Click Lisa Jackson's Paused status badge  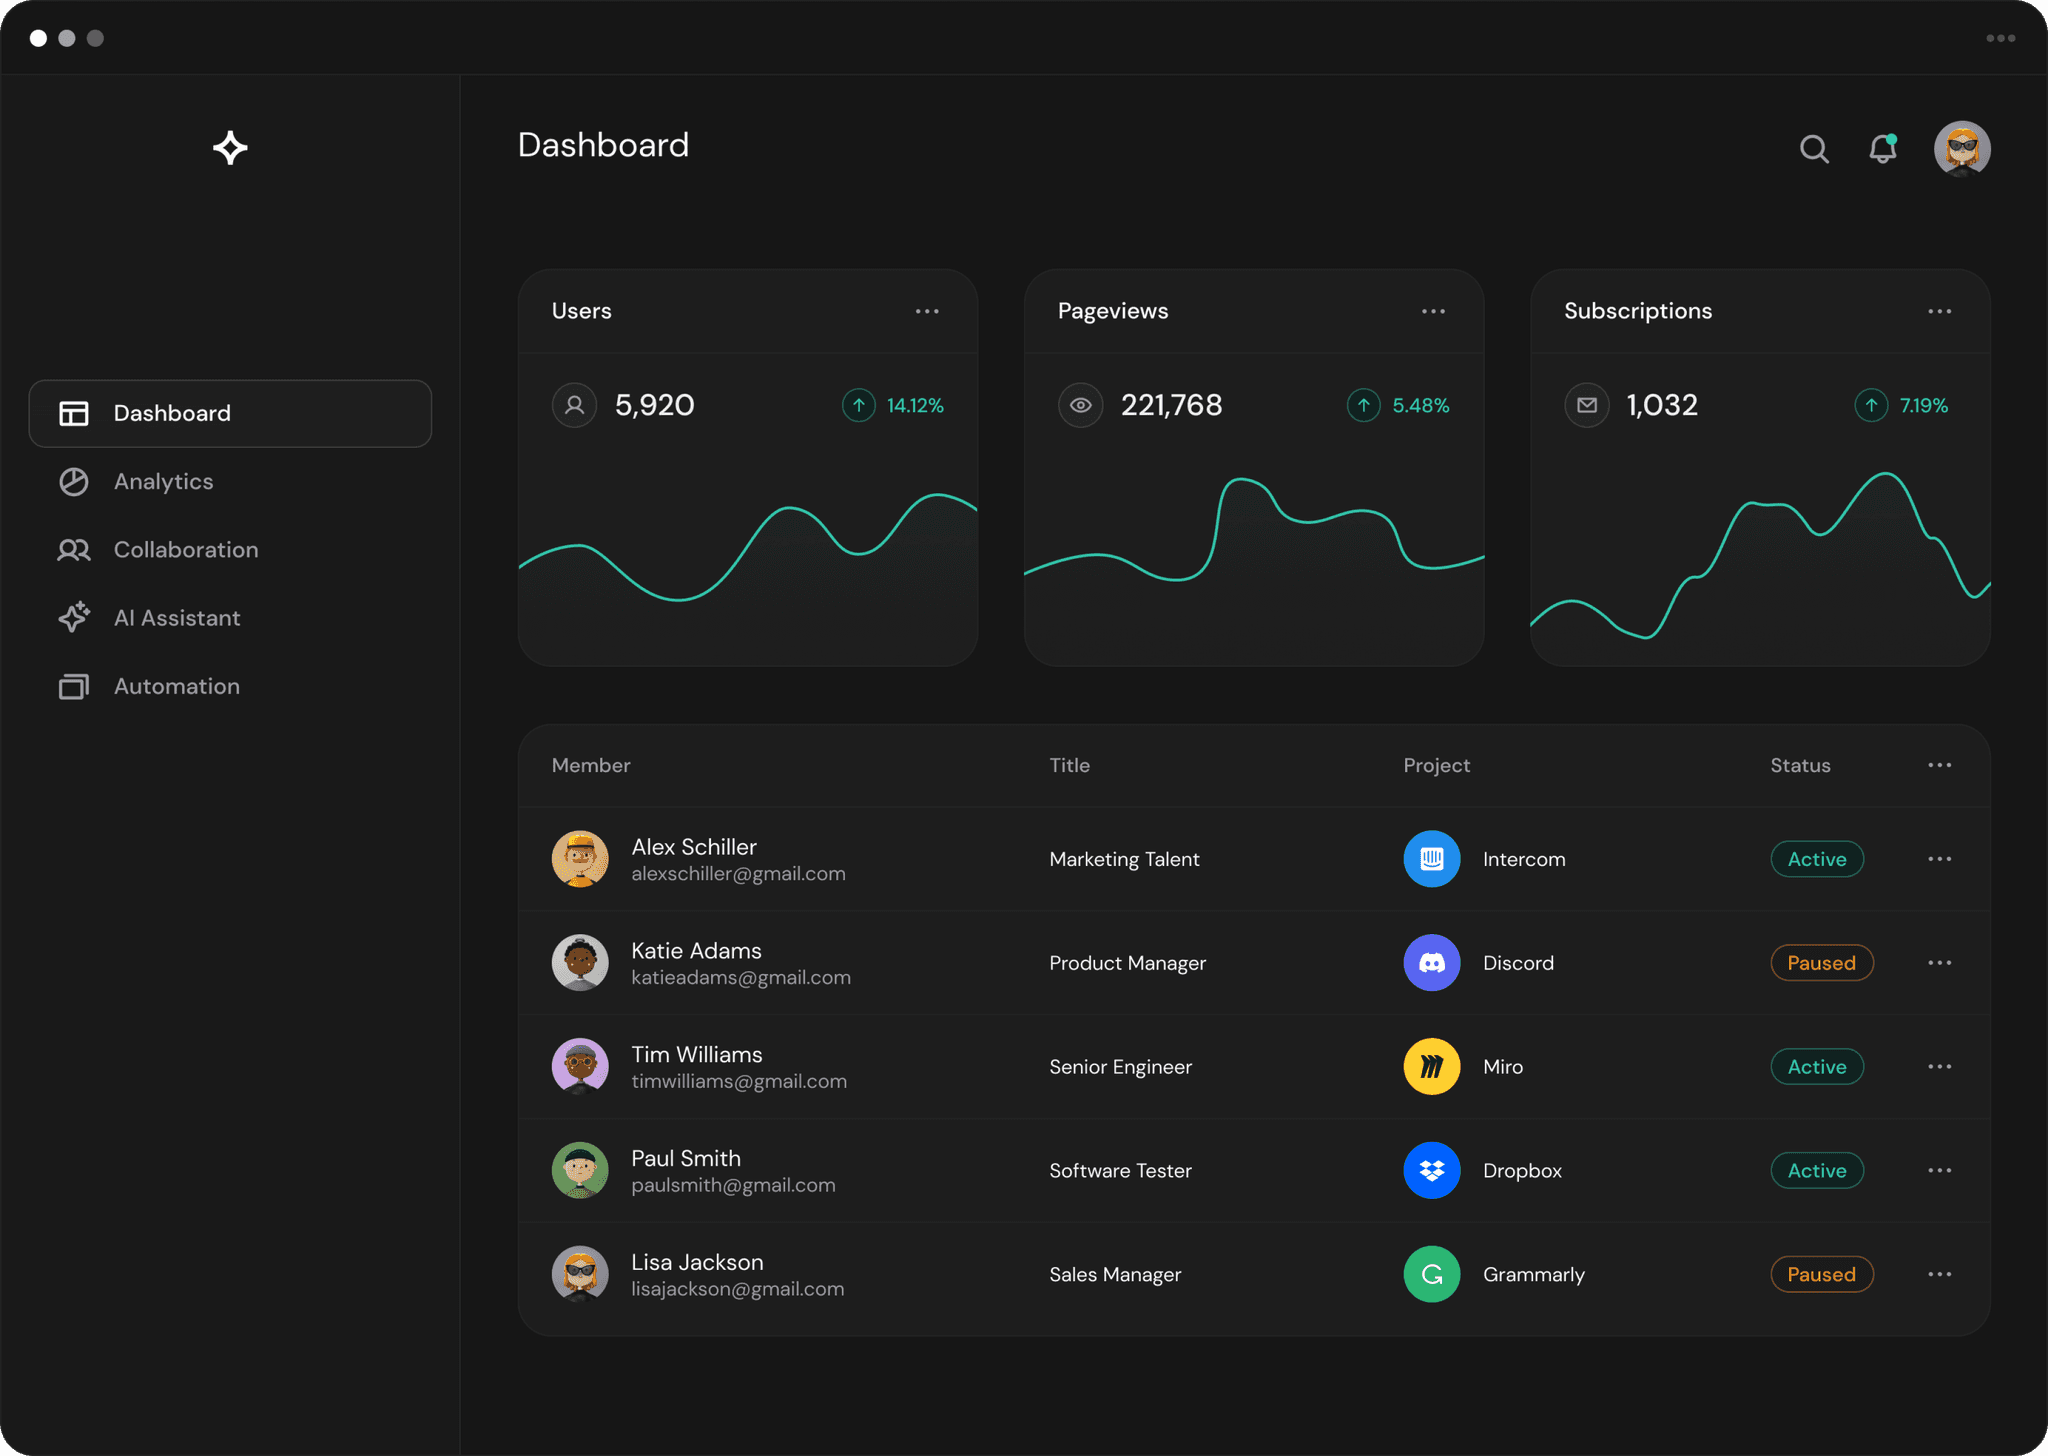click(1821, 1274)
